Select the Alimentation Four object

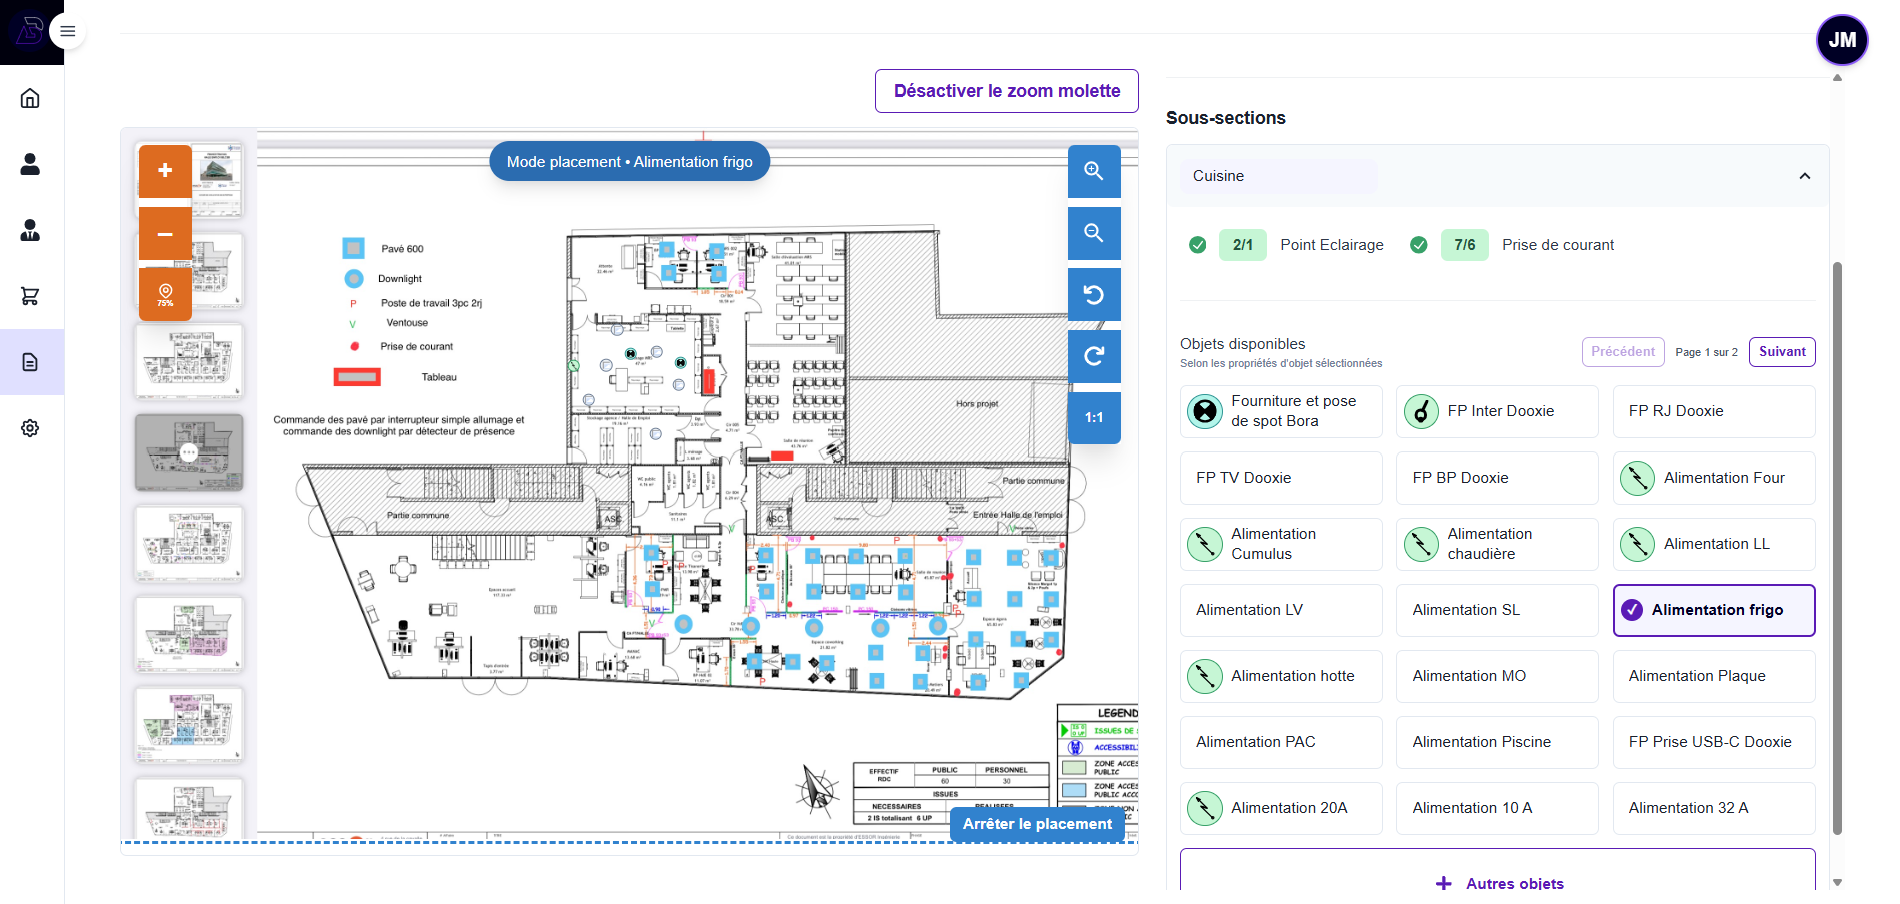(1714, 478)
